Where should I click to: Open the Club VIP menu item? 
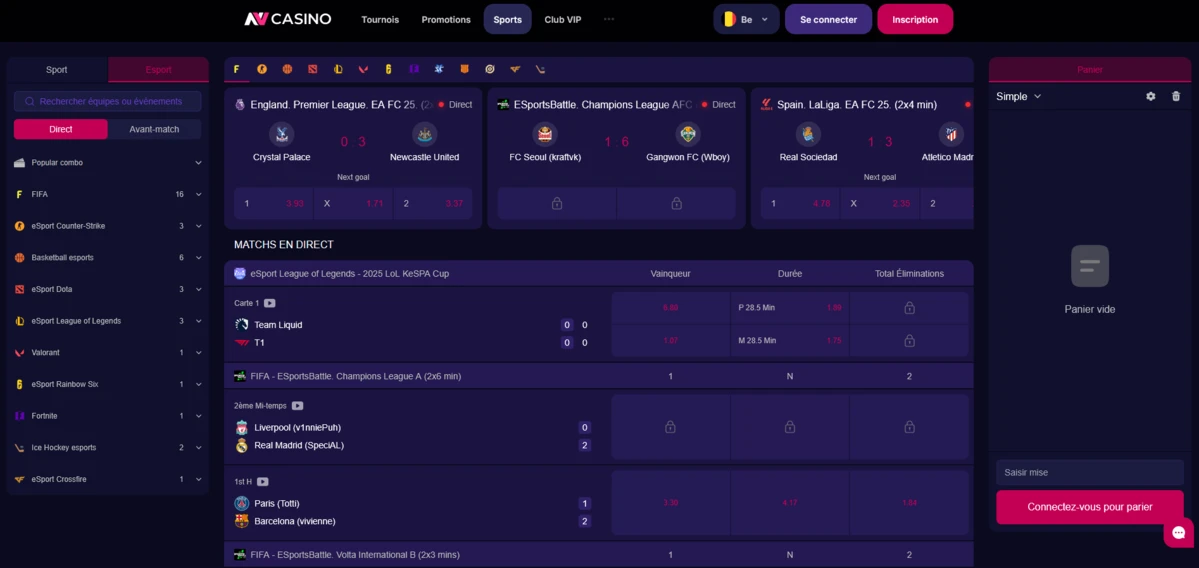click(x=563, y=19)
